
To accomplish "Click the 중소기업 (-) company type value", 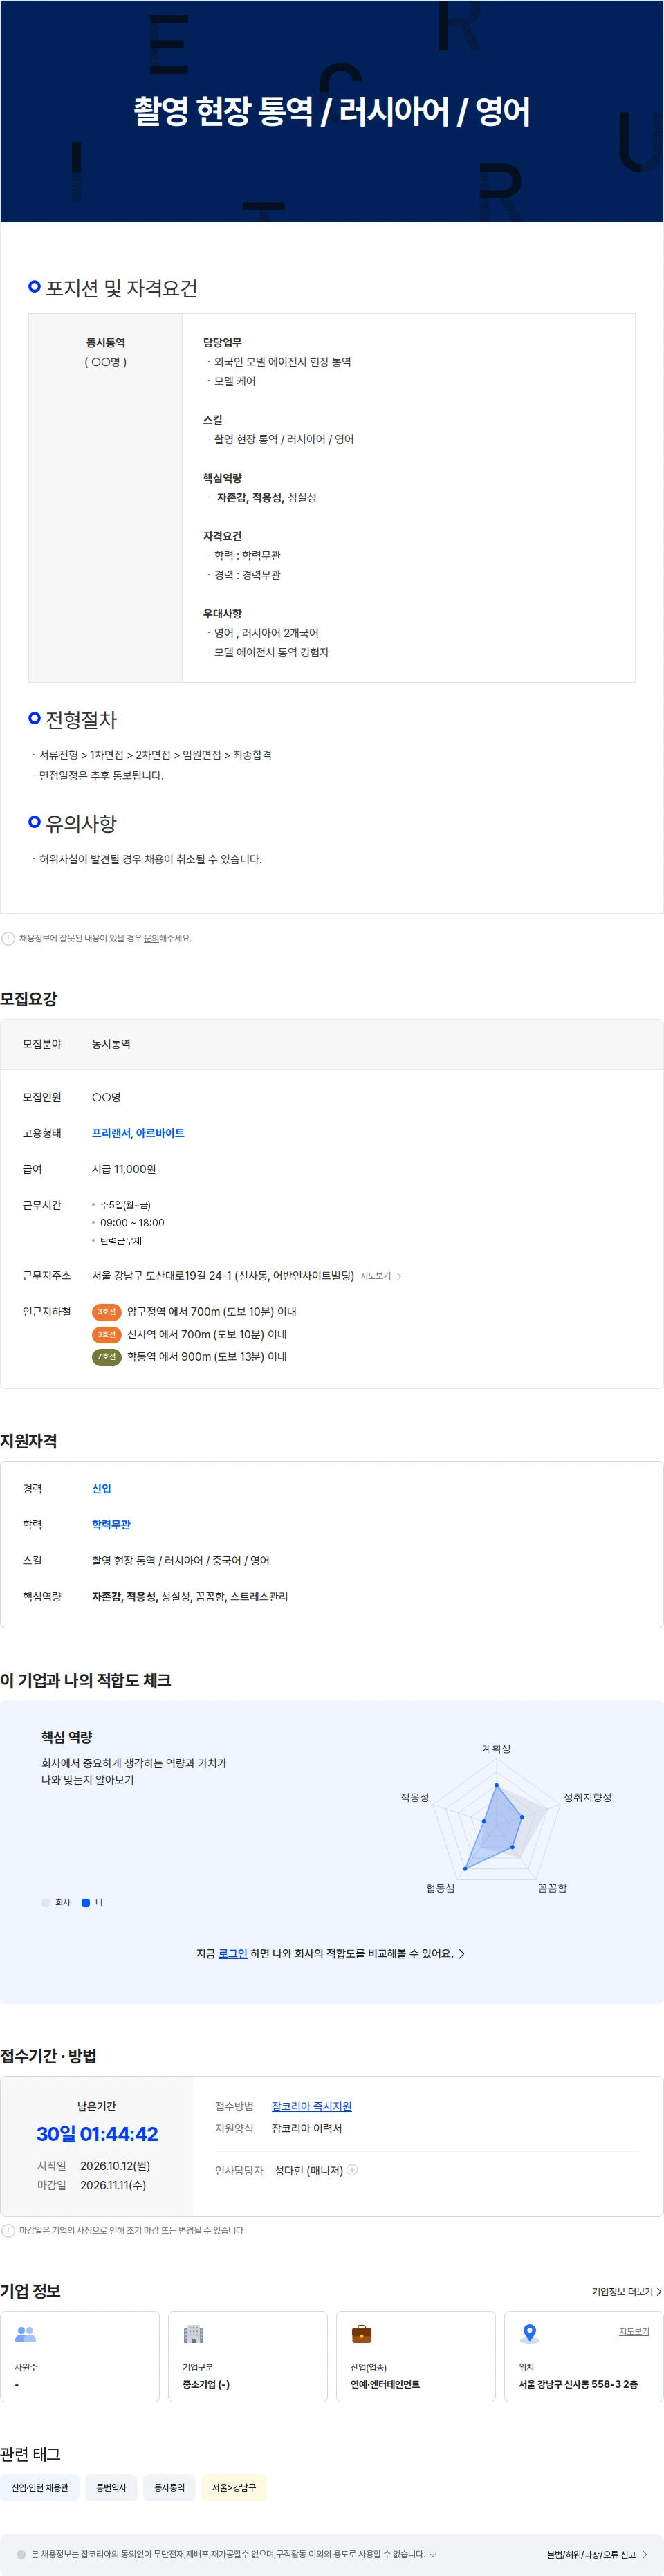I will [206, 2384].
